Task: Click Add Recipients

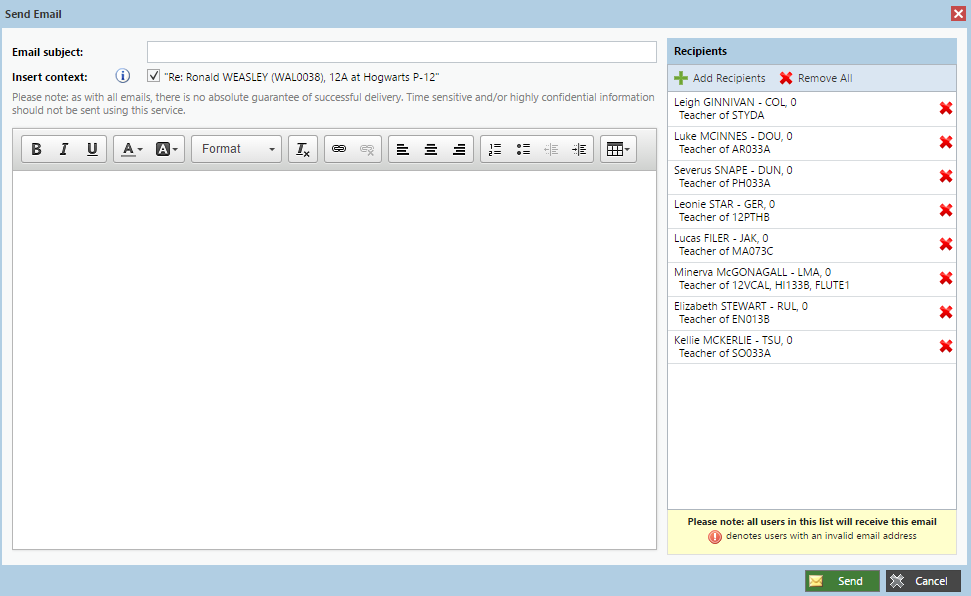Action: [x=720, y=78]
